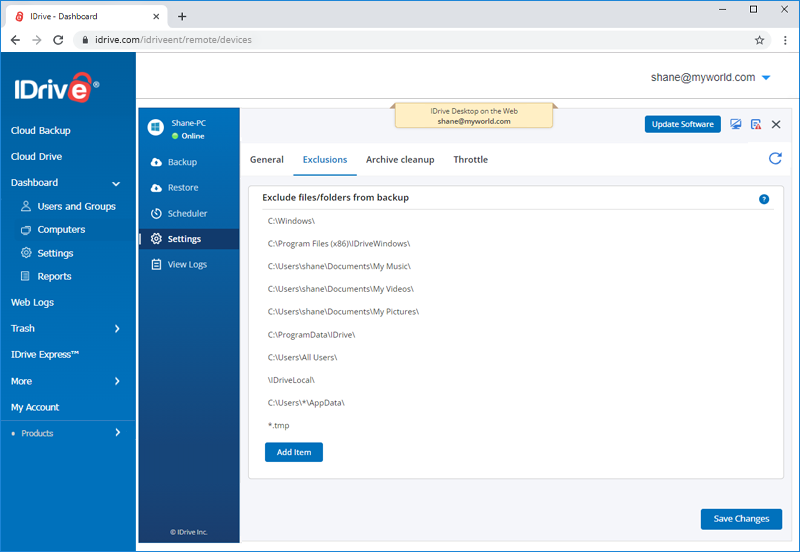Refresh the exclusions settings
This screenshot has height=552, width=800.
pos(775,159)
